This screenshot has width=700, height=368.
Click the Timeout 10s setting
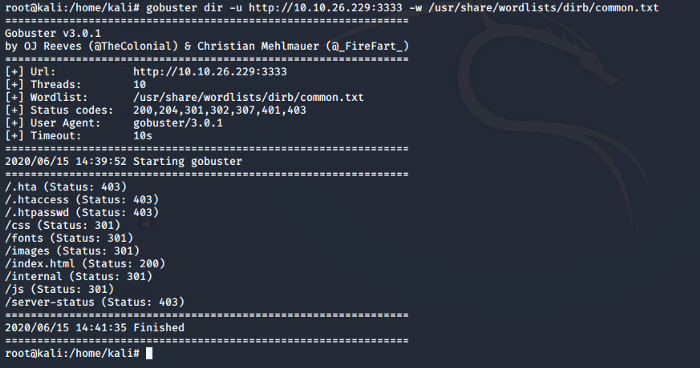click(x=79, y=136)
